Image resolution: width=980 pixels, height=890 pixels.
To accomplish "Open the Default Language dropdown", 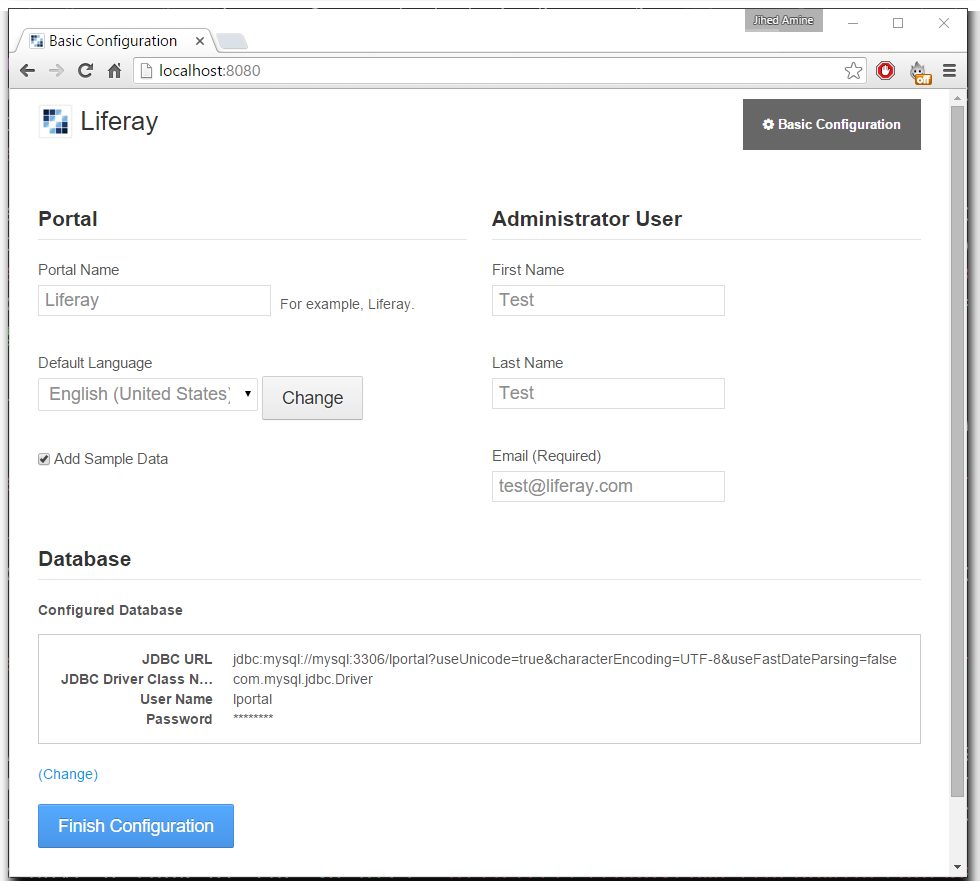I will coord(148,394).
